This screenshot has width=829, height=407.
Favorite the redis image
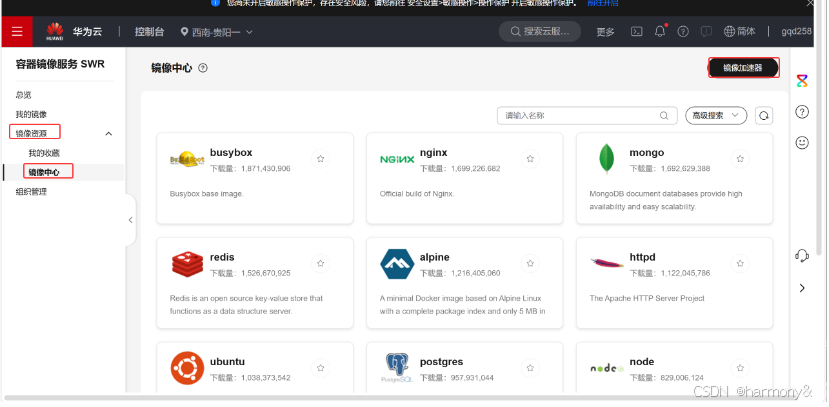[x=320, y=263]
